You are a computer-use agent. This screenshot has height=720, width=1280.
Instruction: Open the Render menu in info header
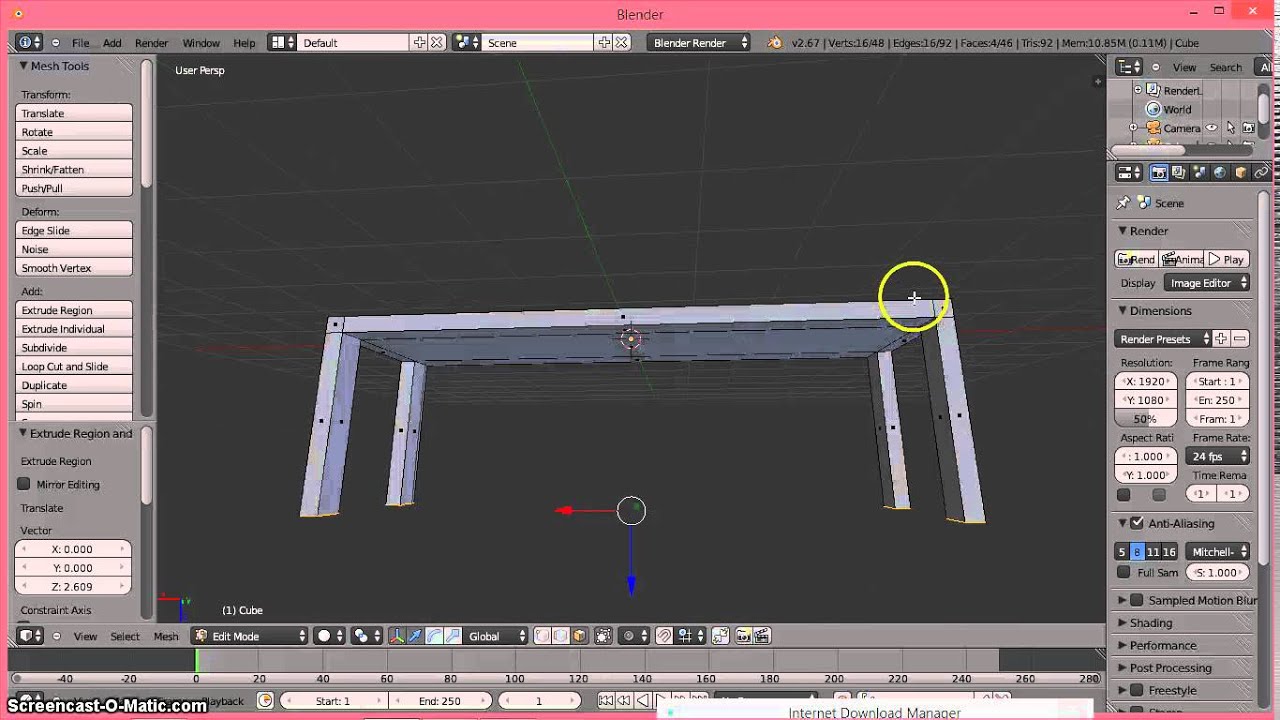point(152,43)
